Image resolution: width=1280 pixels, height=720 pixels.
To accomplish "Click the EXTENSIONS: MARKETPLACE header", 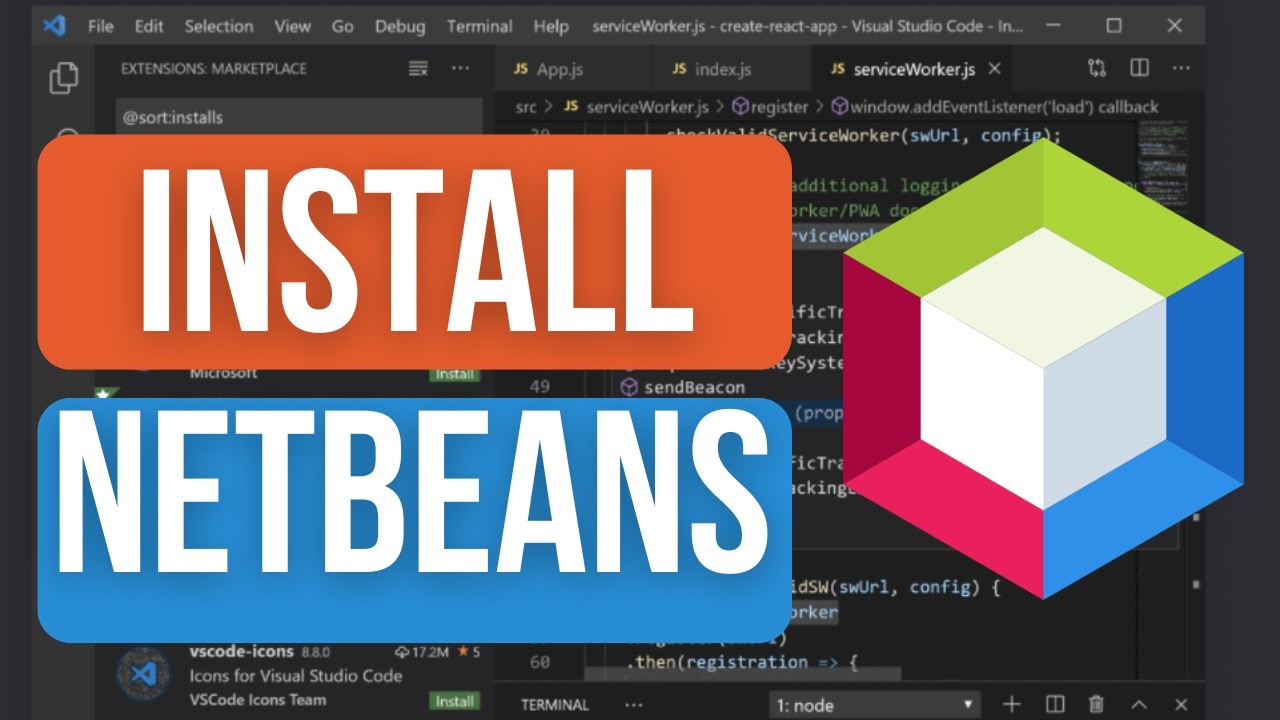I will (x=214, y=69).
